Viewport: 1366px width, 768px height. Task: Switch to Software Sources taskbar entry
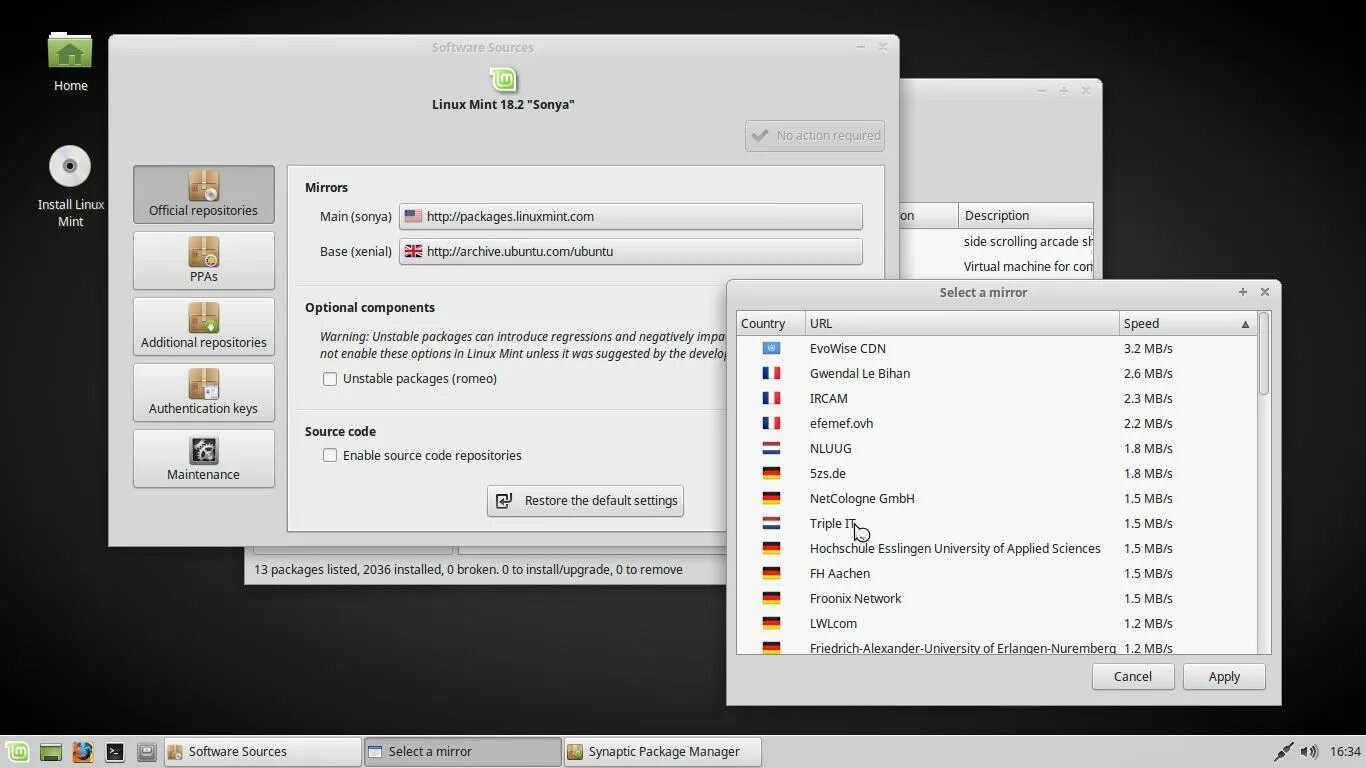pos(263,751)
